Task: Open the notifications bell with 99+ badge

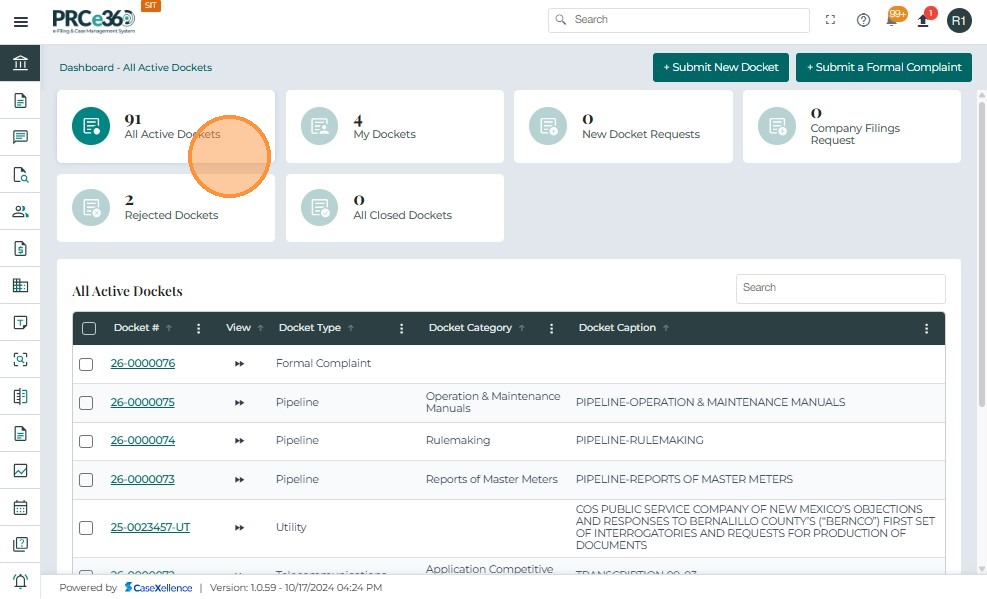Action: tap(893, 20)
